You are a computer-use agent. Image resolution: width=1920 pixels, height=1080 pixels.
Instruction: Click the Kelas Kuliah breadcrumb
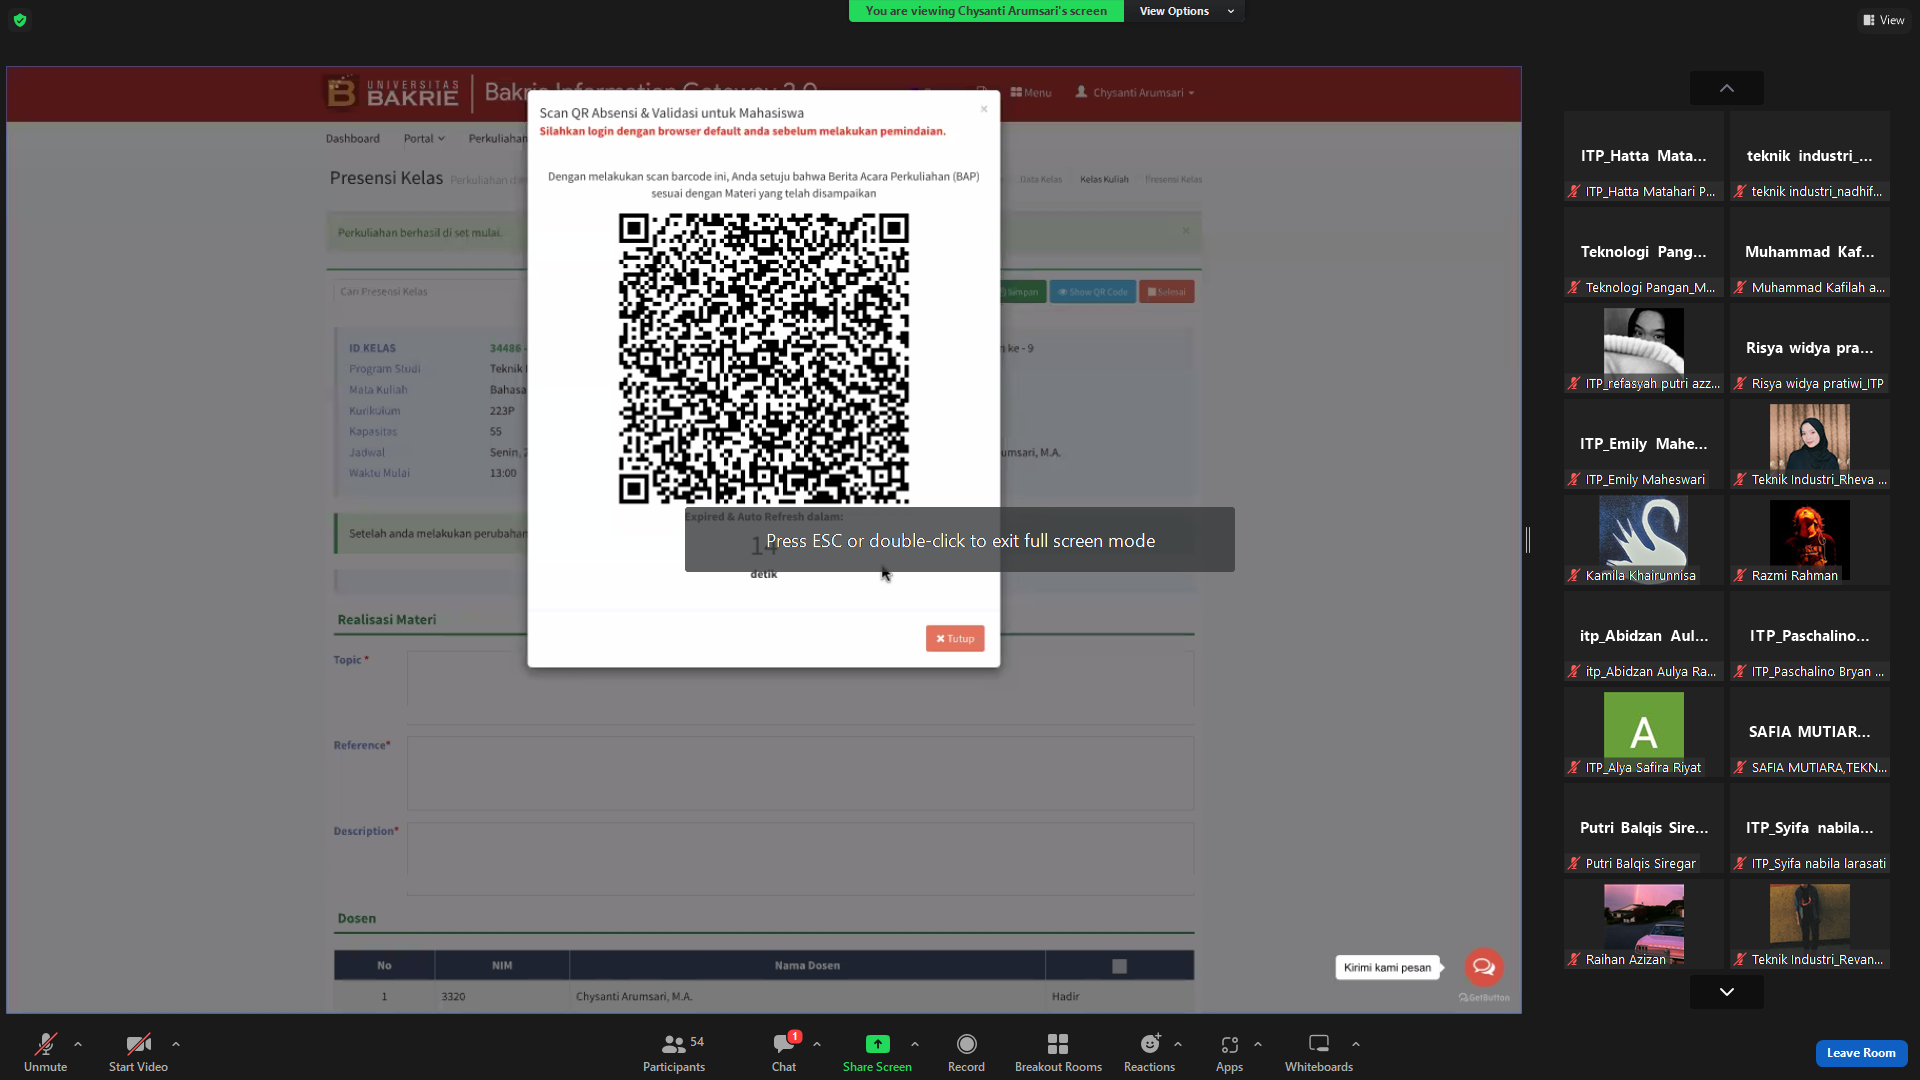coord(1104,179)
